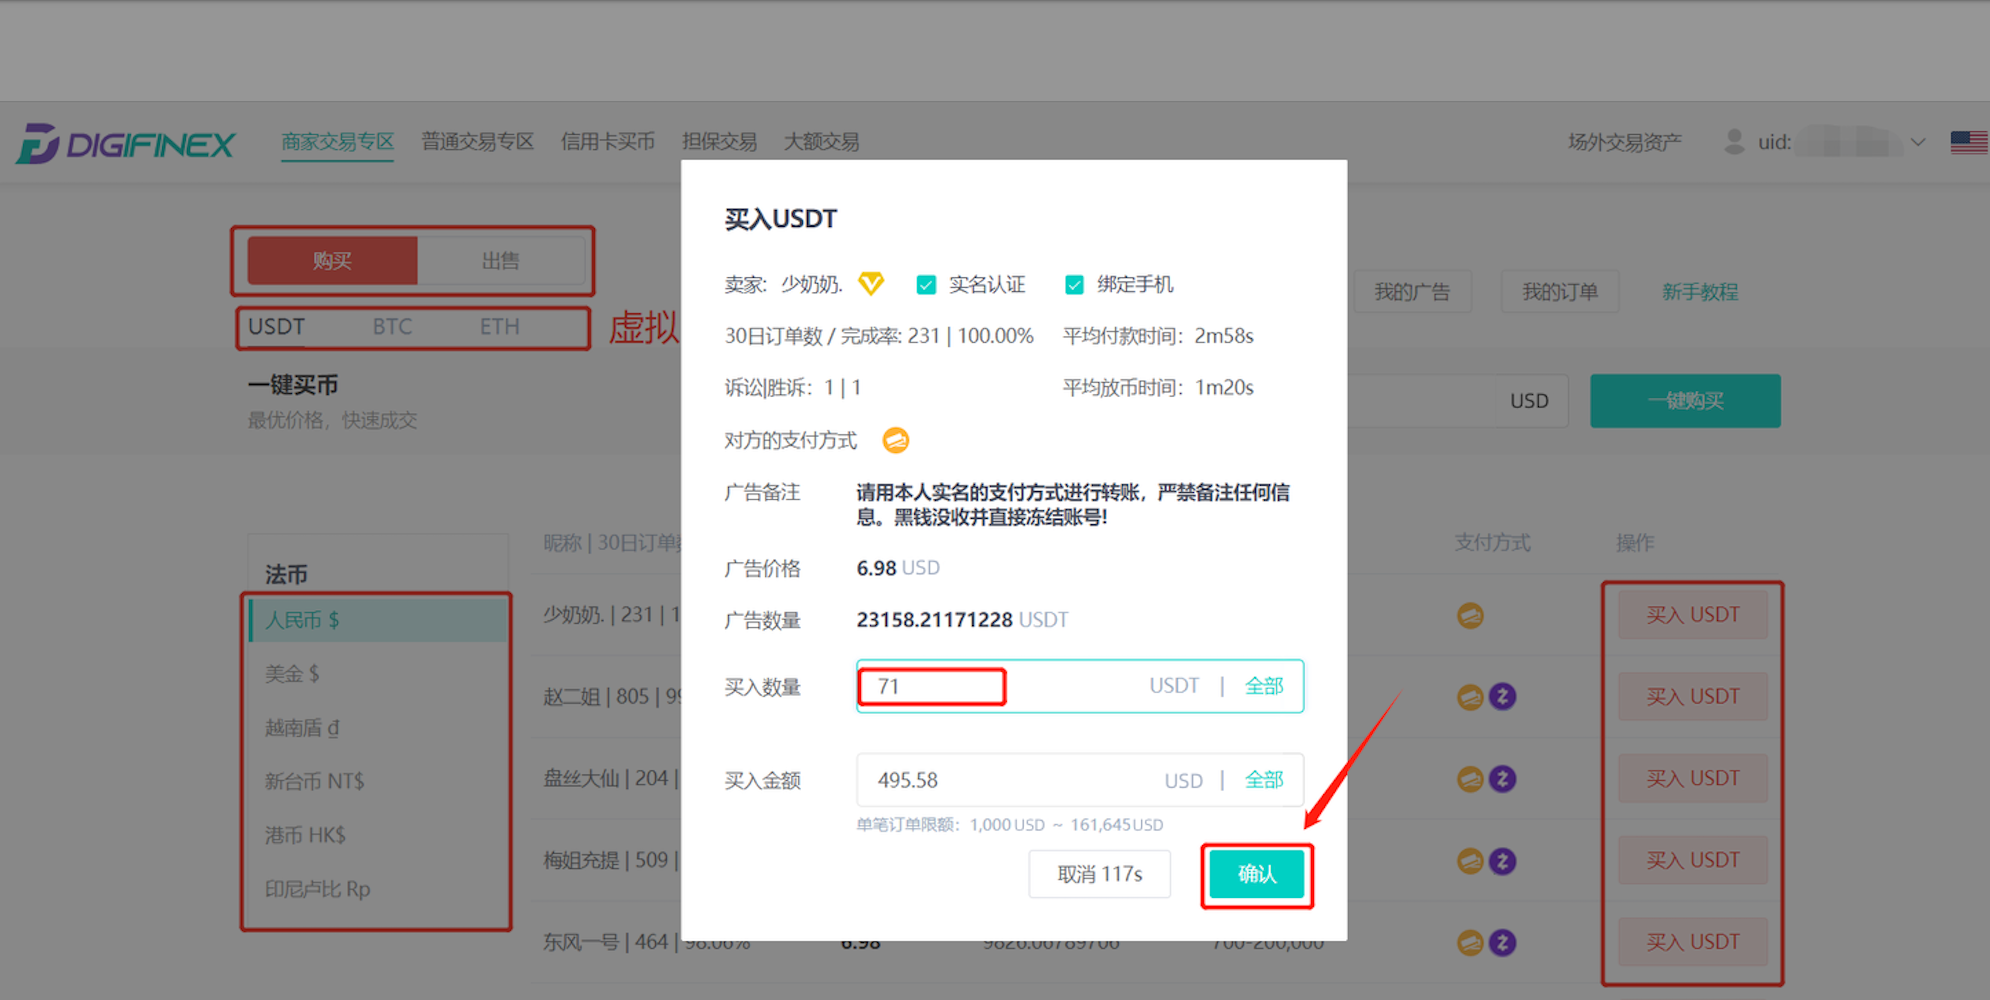Click the yellow payment icon in 少奶奶 row
This screenshot has height=1000, width=1990.
click(x=1470, y=616)
